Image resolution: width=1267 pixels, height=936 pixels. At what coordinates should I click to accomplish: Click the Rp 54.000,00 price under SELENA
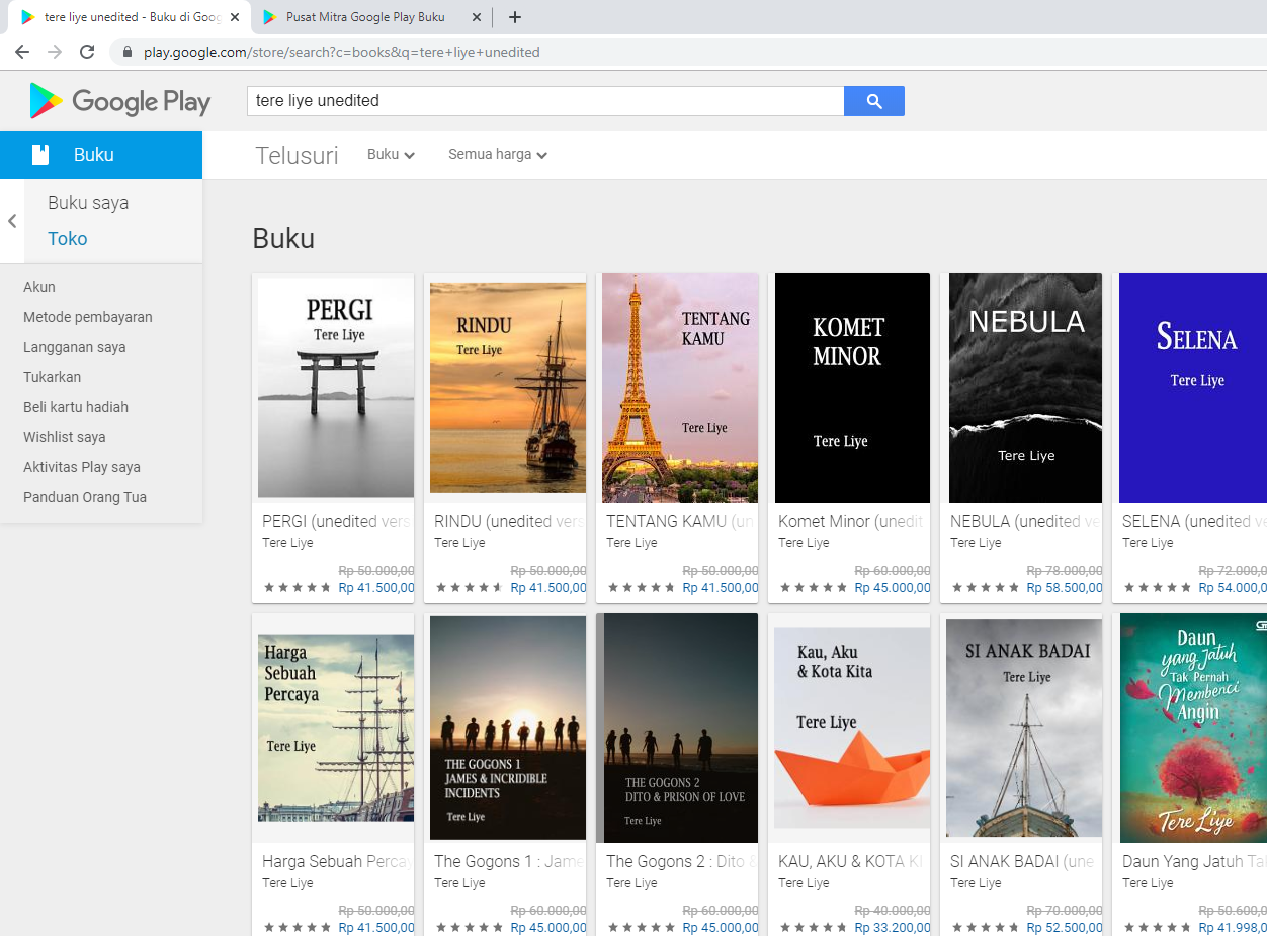click(x=1232, y=588)
